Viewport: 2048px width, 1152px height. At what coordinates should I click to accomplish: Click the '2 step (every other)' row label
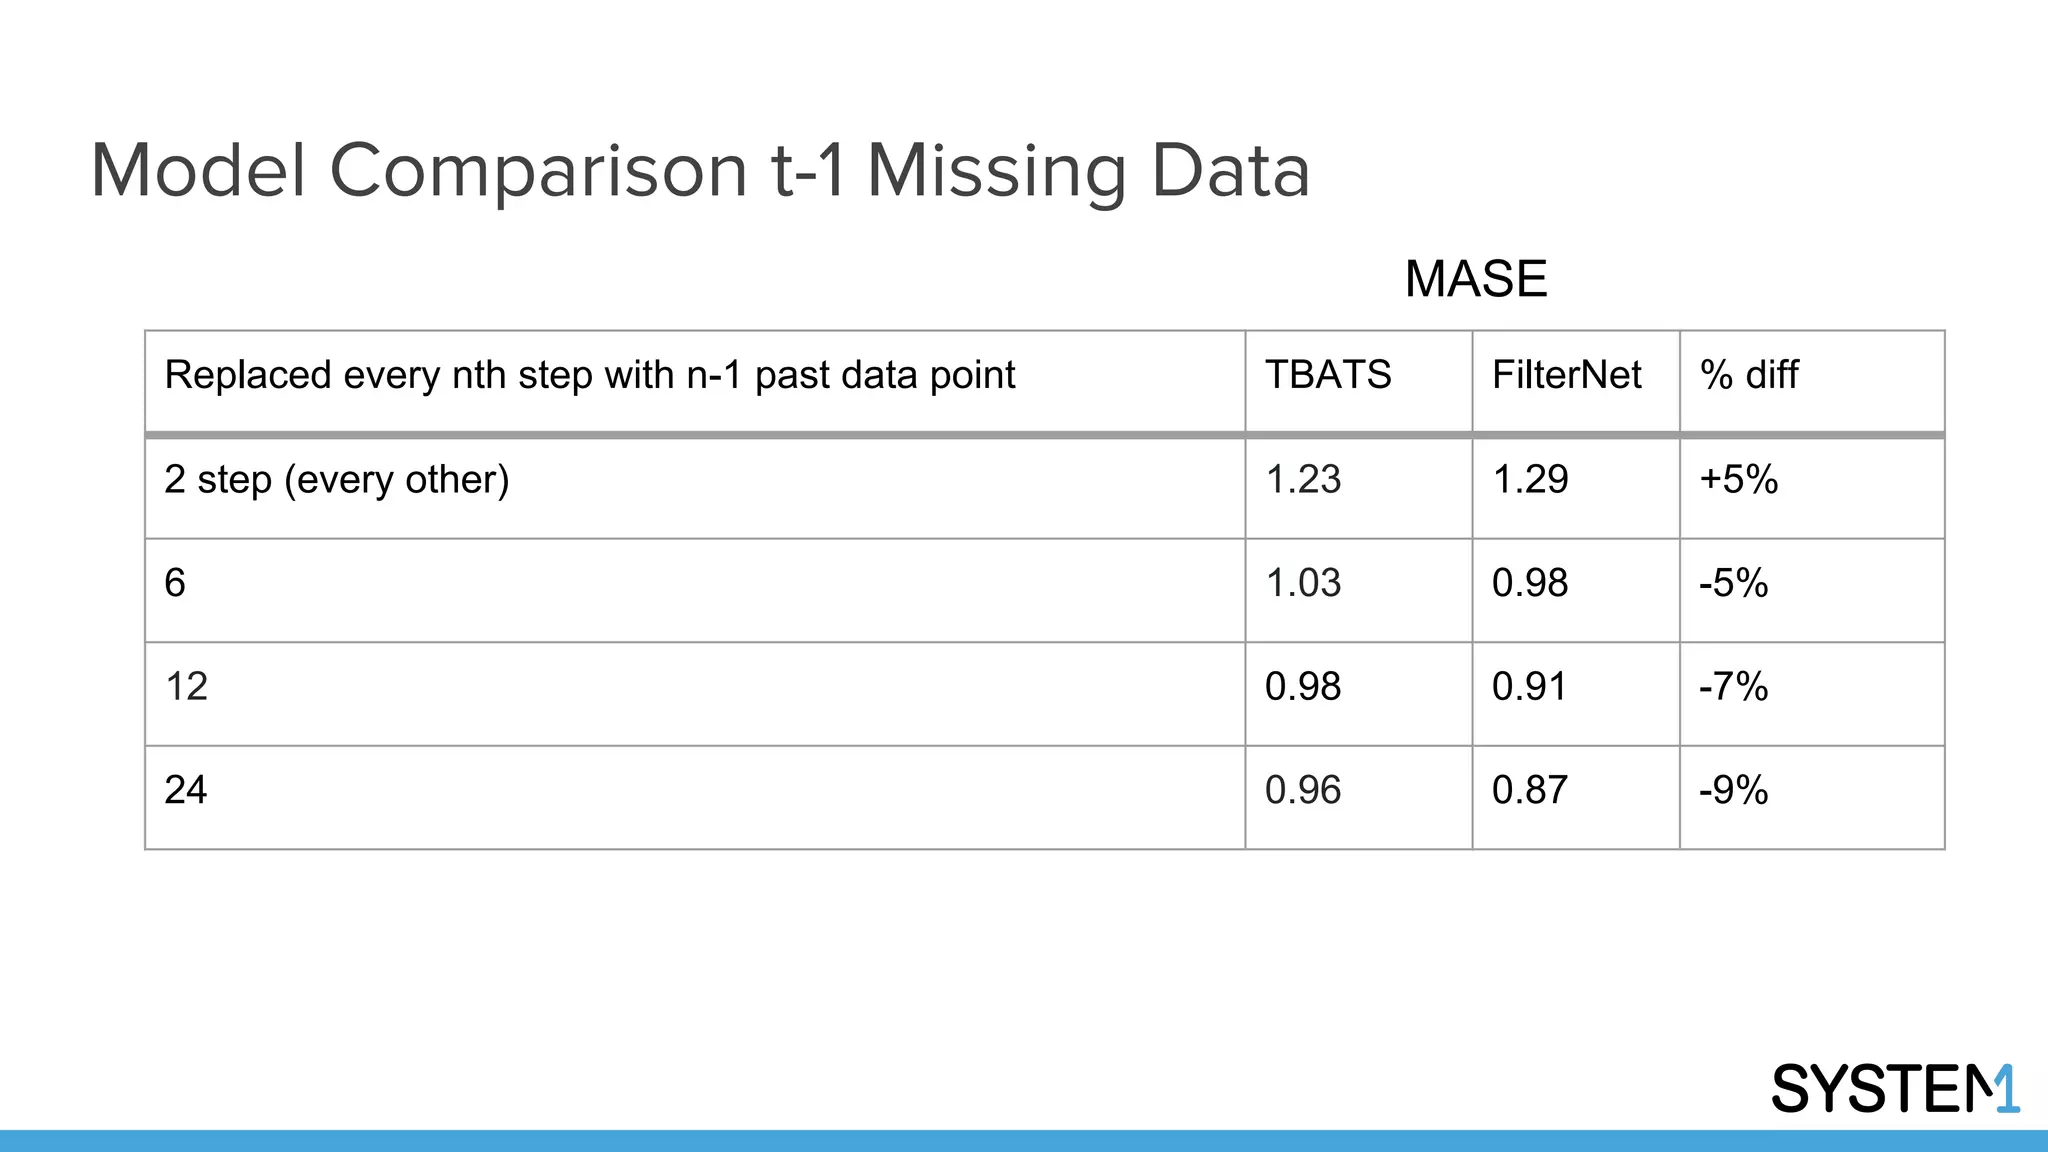pos(337,481)
